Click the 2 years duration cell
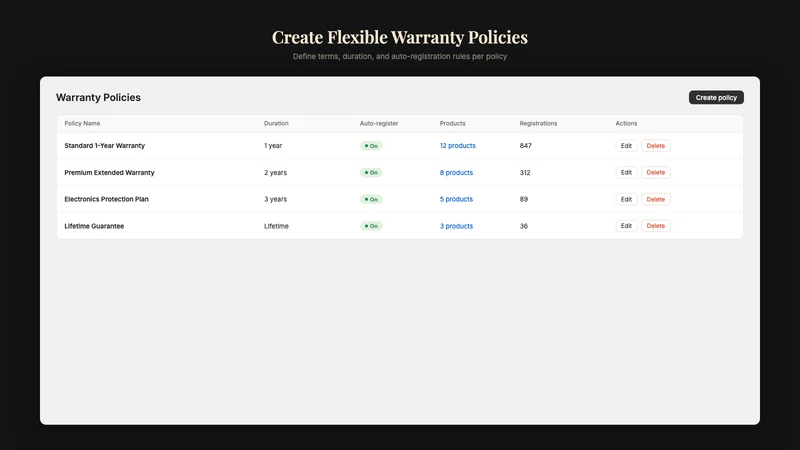This screenshot has height=450, width=800. pos(276,172)
